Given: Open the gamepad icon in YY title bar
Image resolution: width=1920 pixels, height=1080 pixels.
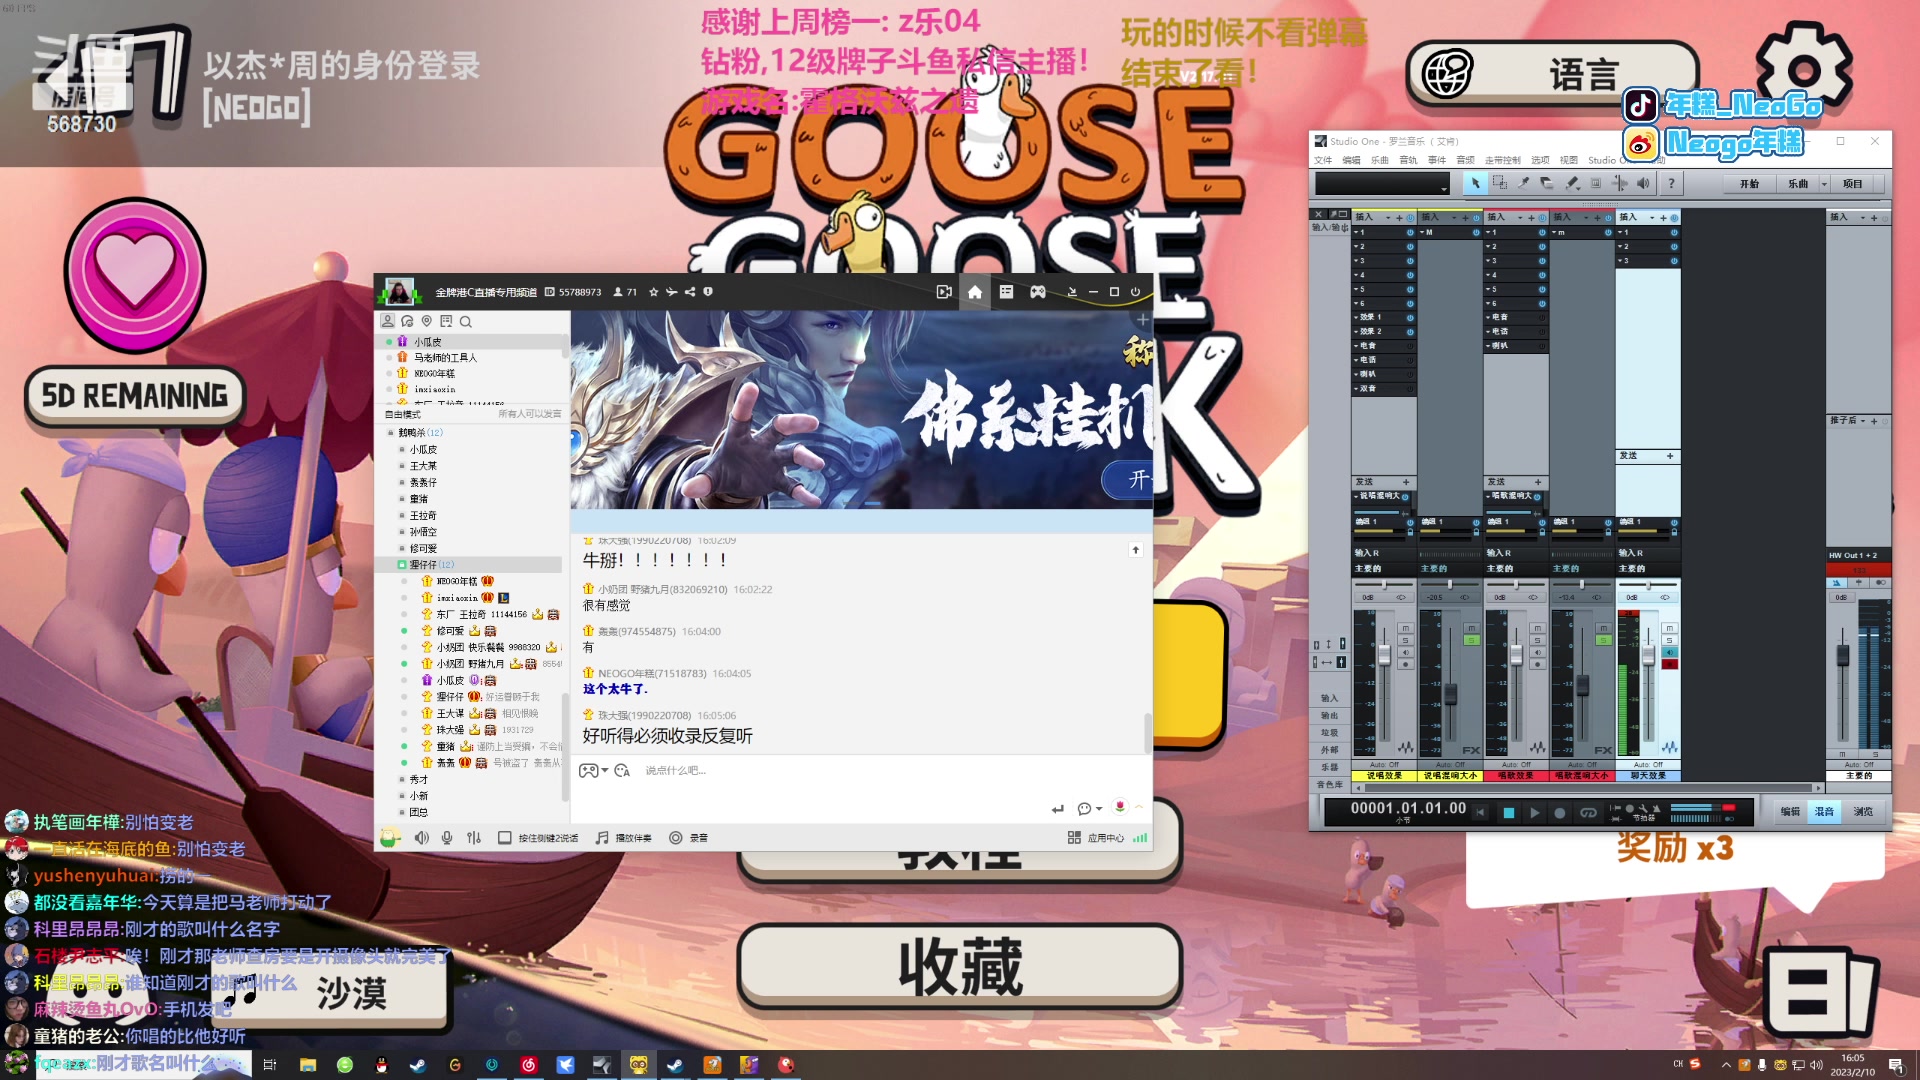Looking at the screenshot, I should pos(1038,292).
